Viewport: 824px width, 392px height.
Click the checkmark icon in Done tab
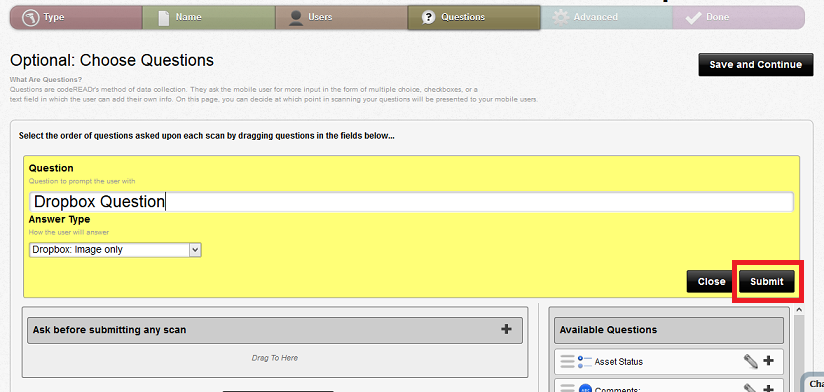pyautogui.click(x=694, y=18)
